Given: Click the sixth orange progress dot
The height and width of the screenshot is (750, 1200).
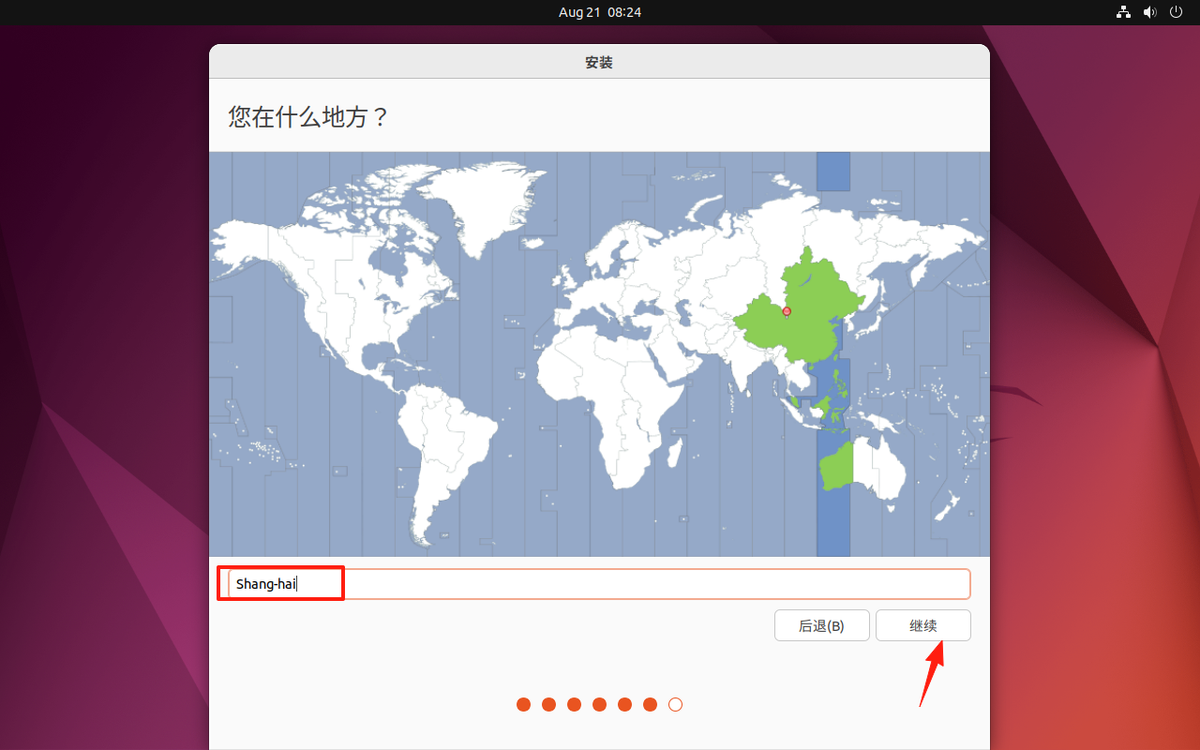Looking at the screenshot, I should click(x=650, y=705).
